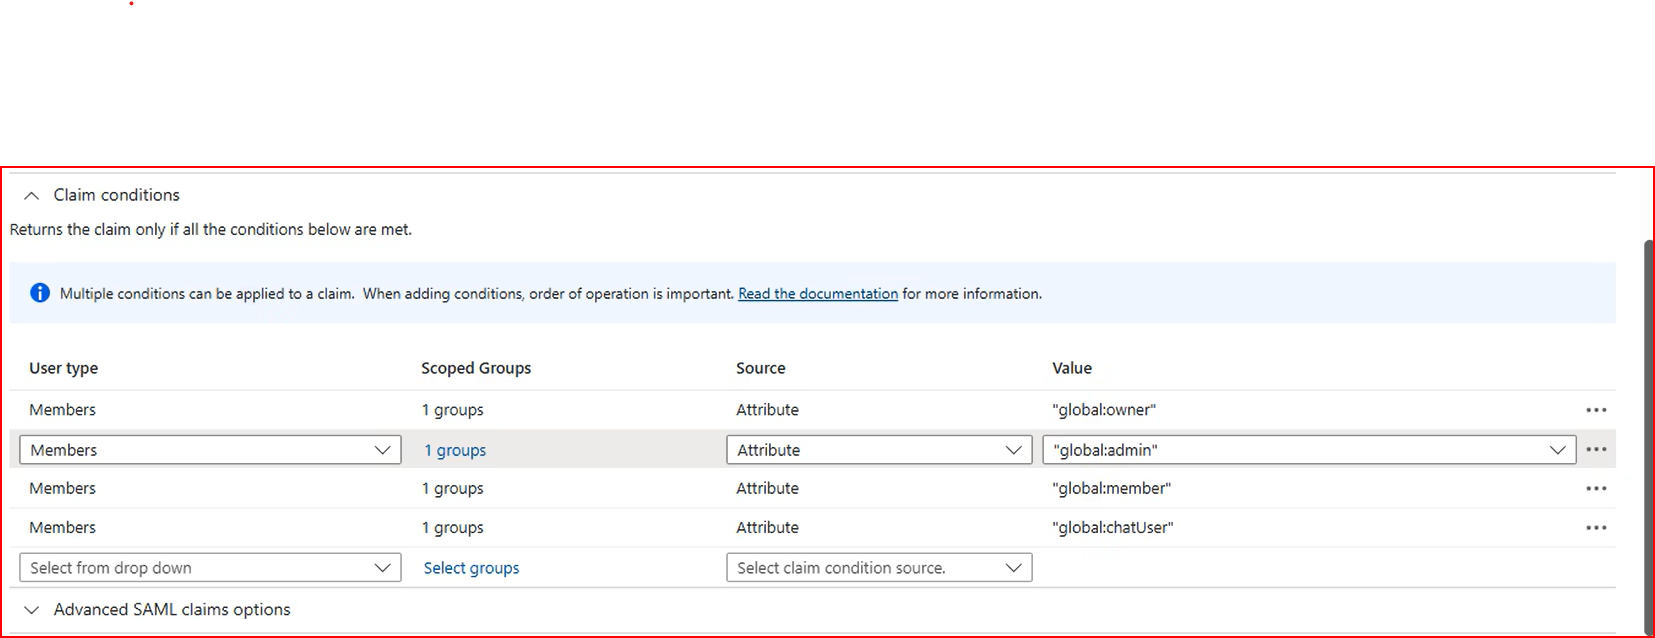Open ellipsis menu for global:admin row

1596,450
